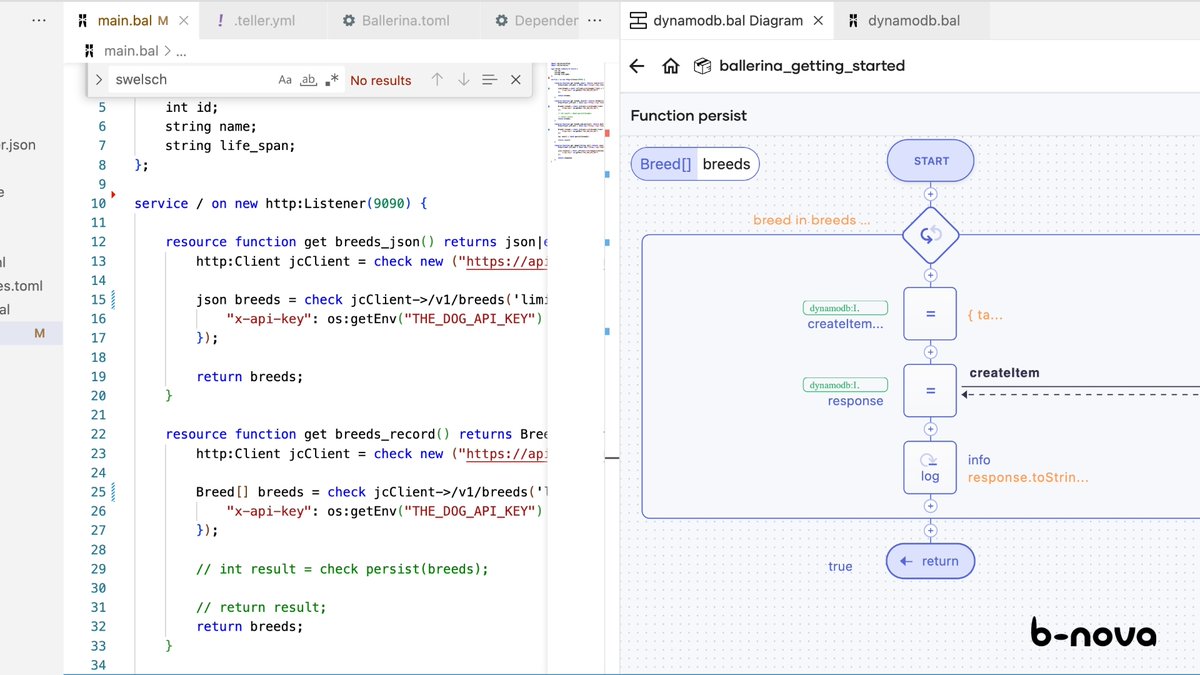Click dynamodb:1 badge above createItem...
This screenshot has width=1200, height=675.
click(845, 308)
